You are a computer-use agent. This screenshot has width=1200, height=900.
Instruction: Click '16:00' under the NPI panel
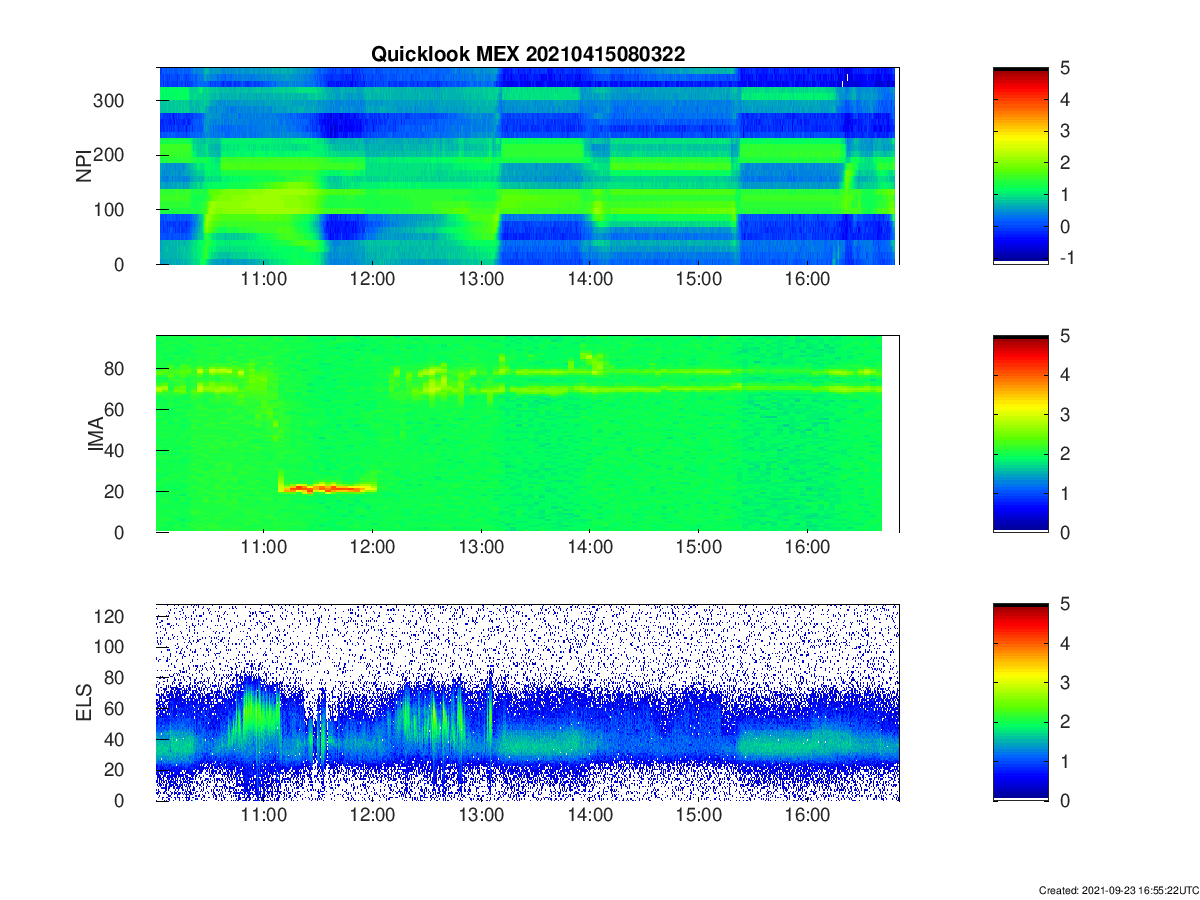(x=808, y=280)
